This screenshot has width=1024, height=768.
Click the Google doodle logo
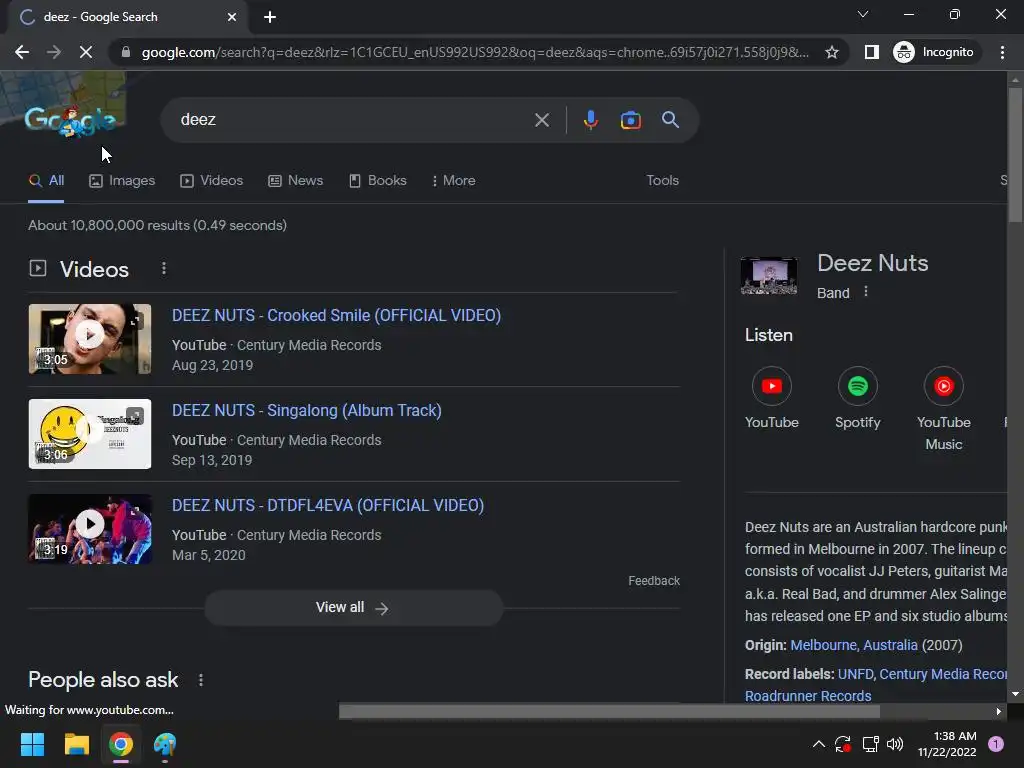(71, 121)
